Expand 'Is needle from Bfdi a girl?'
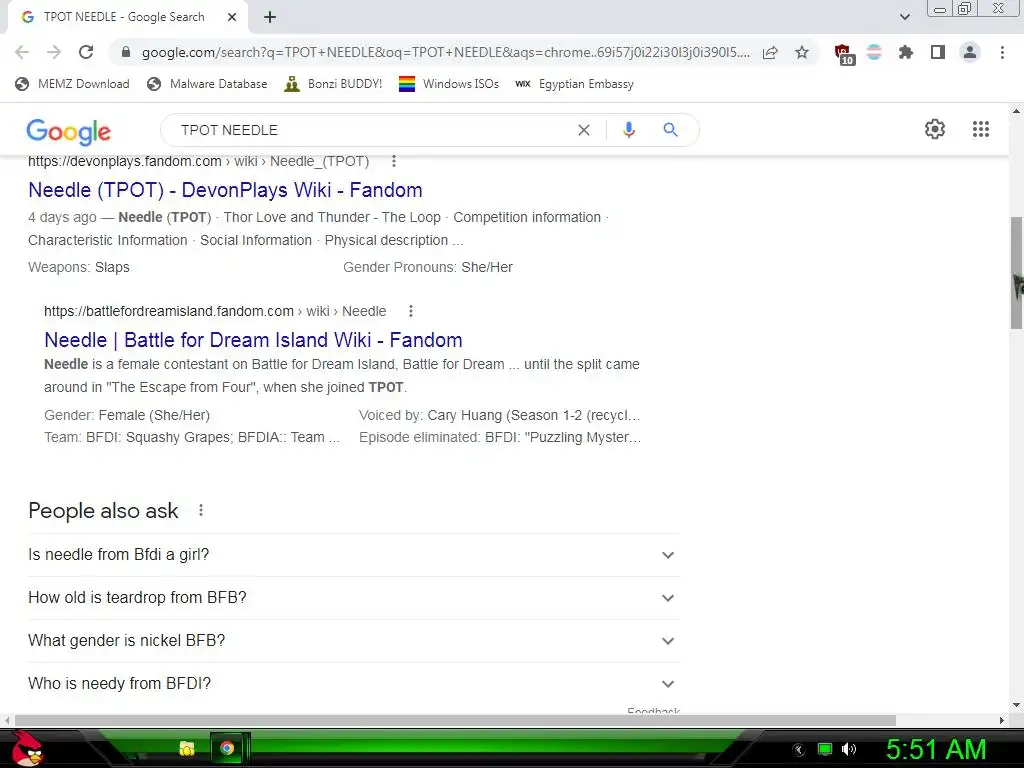Image resolution: width=1024 pixels, height=768 pixels. click(354, 554)
